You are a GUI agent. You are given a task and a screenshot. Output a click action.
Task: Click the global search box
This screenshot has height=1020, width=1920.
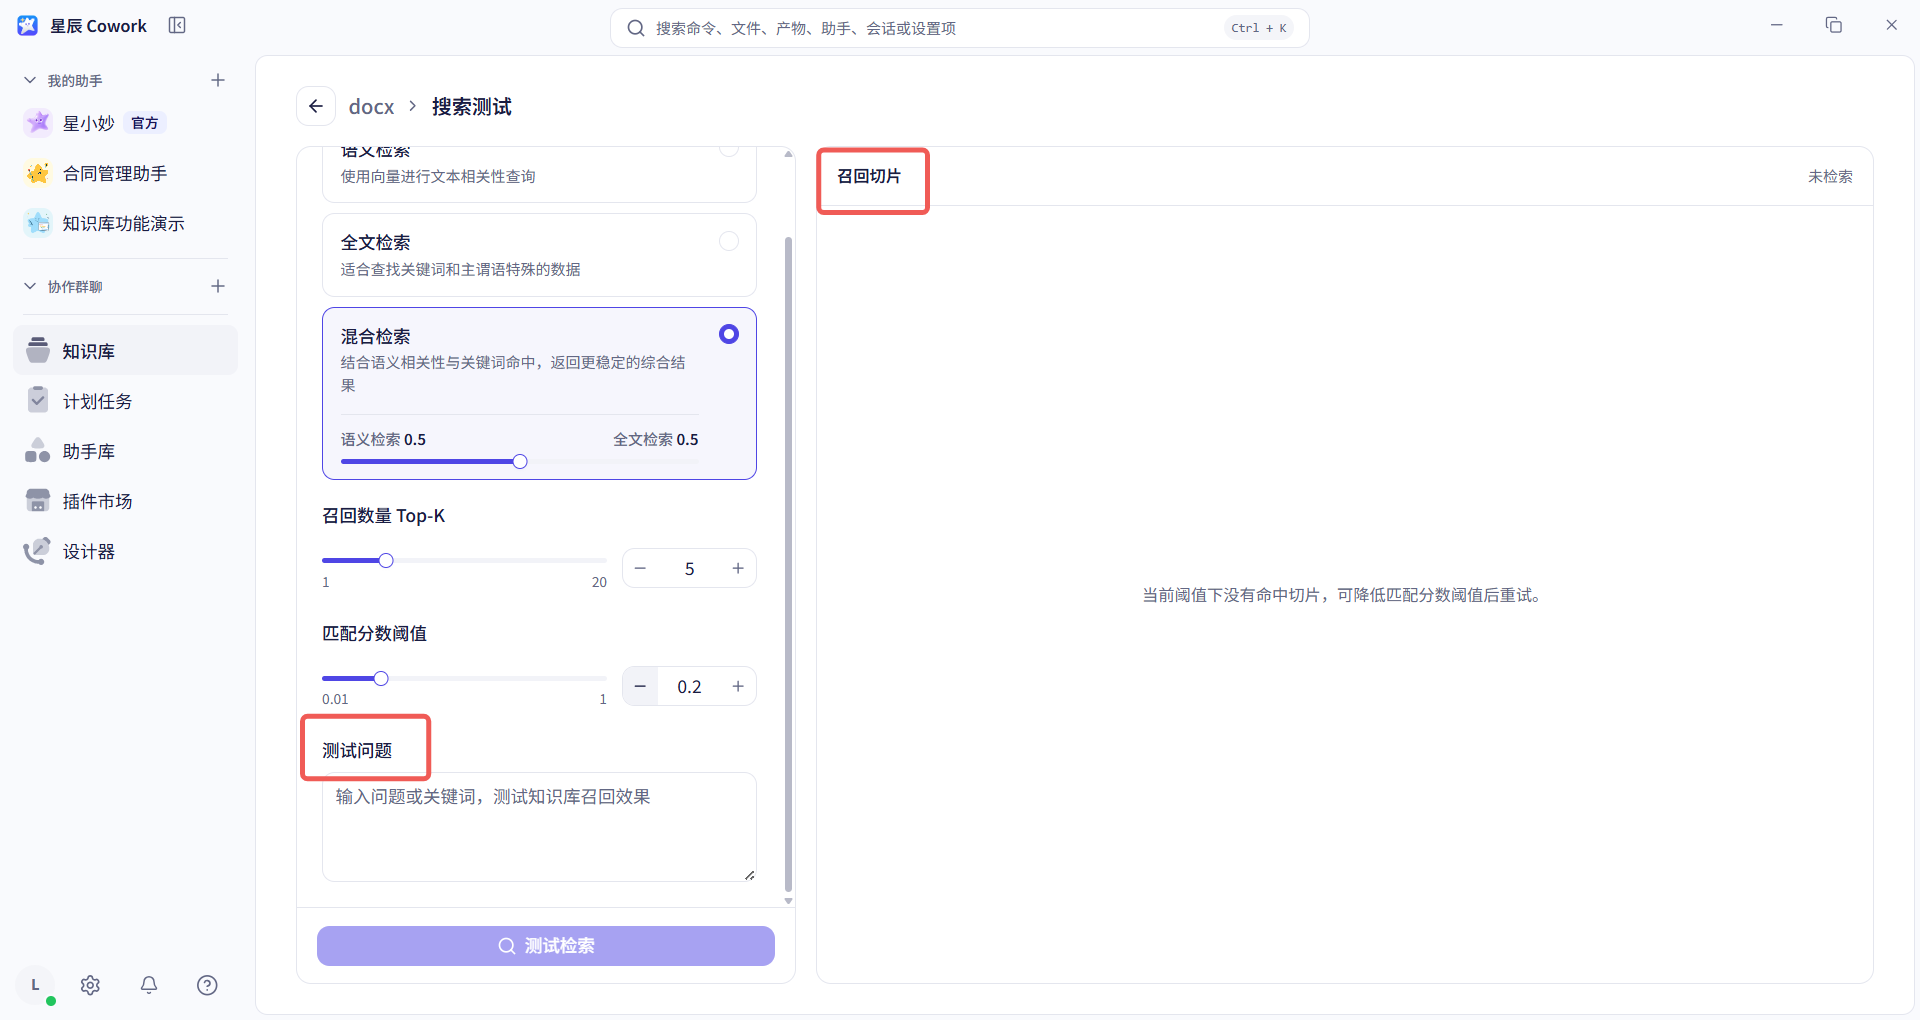(x=959, y=28)
